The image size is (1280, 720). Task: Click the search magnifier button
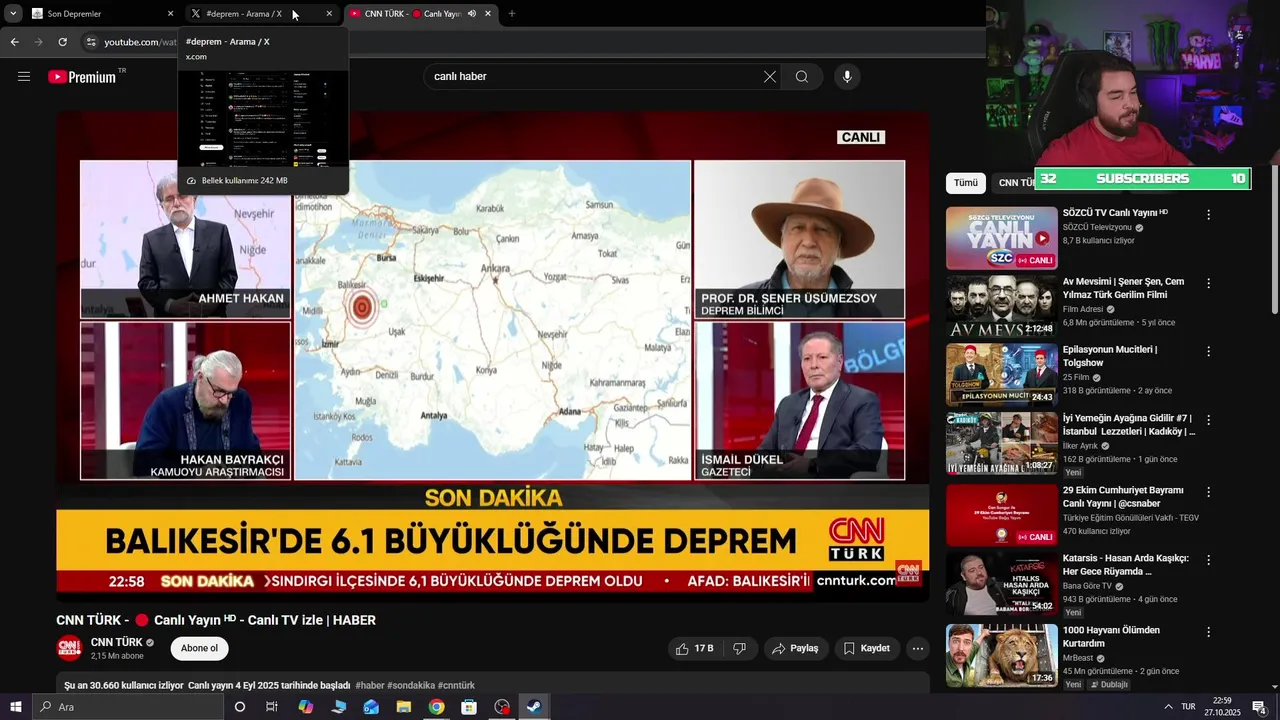[x=802, y=77]
